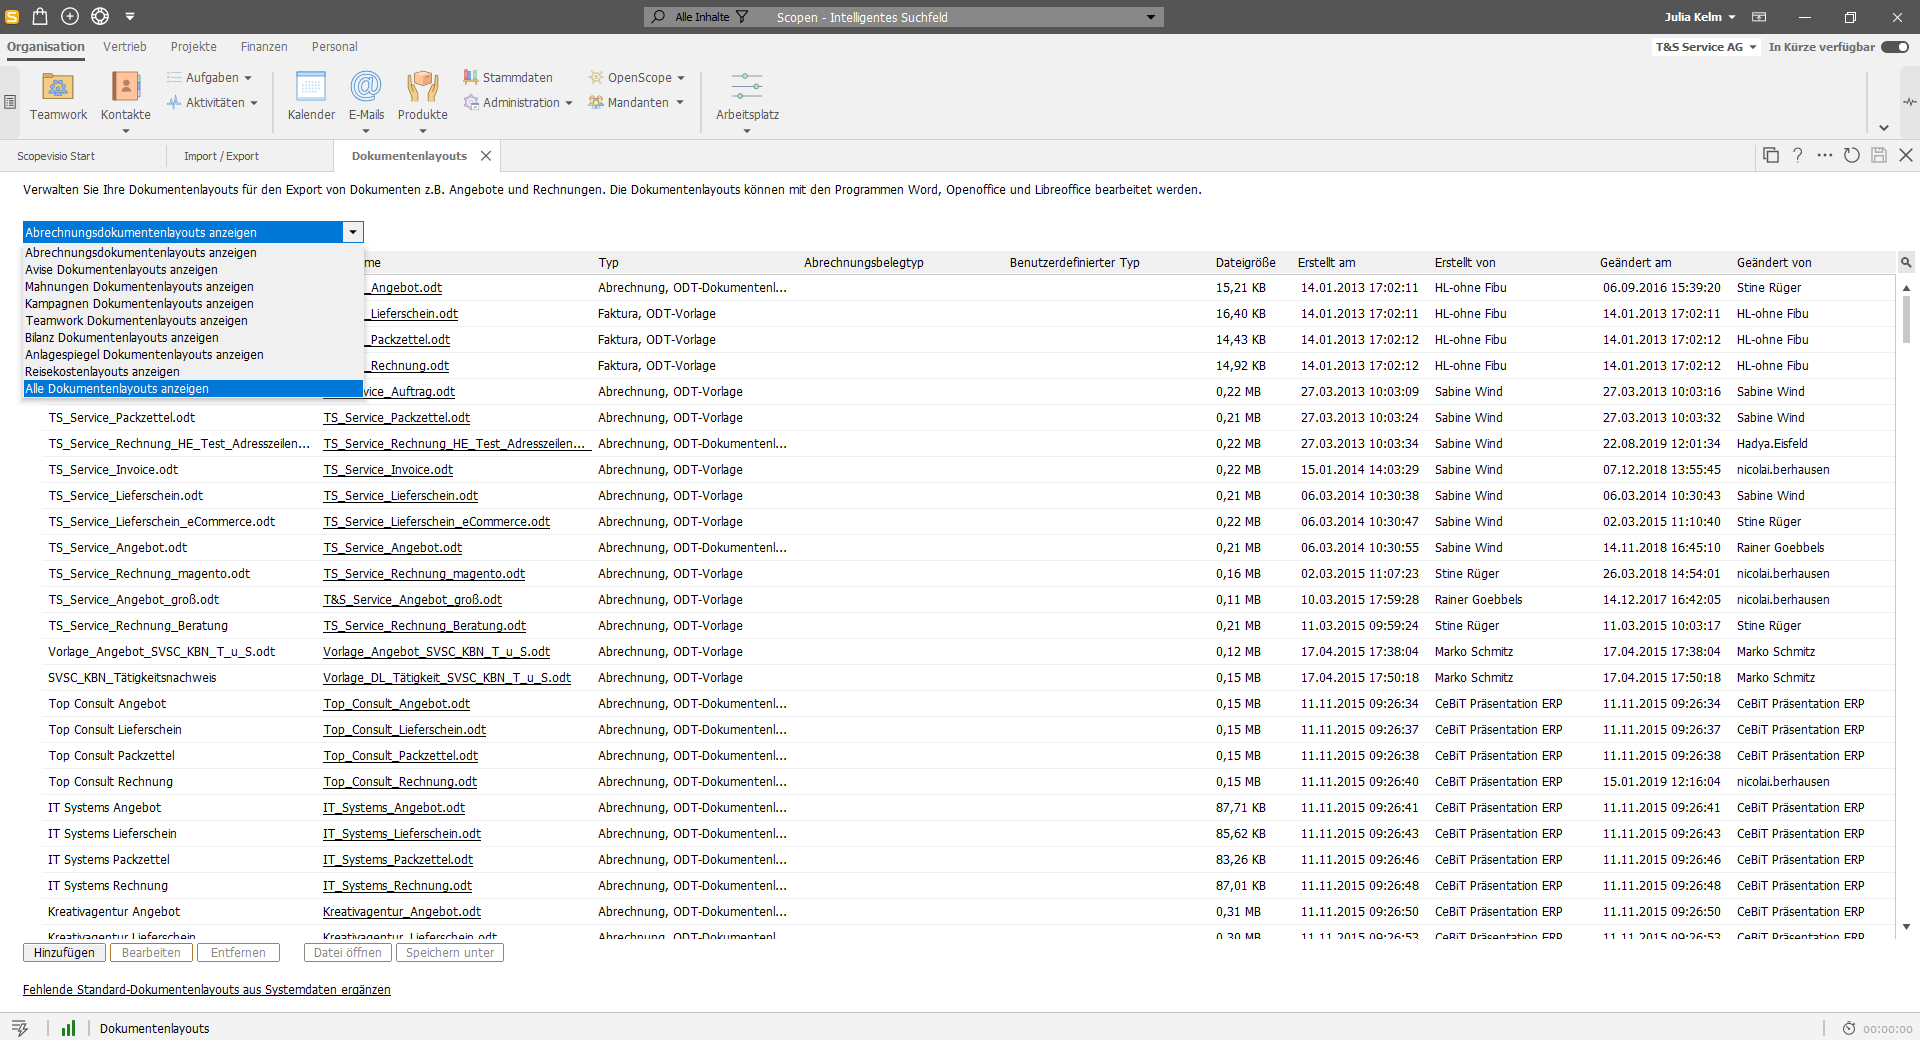Click the task list icon in status bar
Screen dimensions: 1920x1040
19,1028
